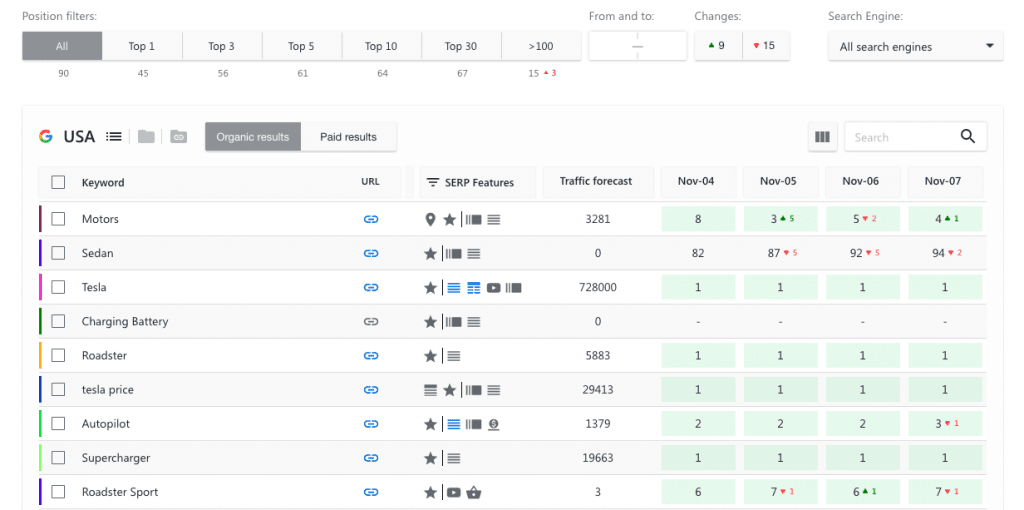This screenshot has height=510, width=1024.
Task: Open the Roadster row URL link icon
Action: tap(371, 356)
